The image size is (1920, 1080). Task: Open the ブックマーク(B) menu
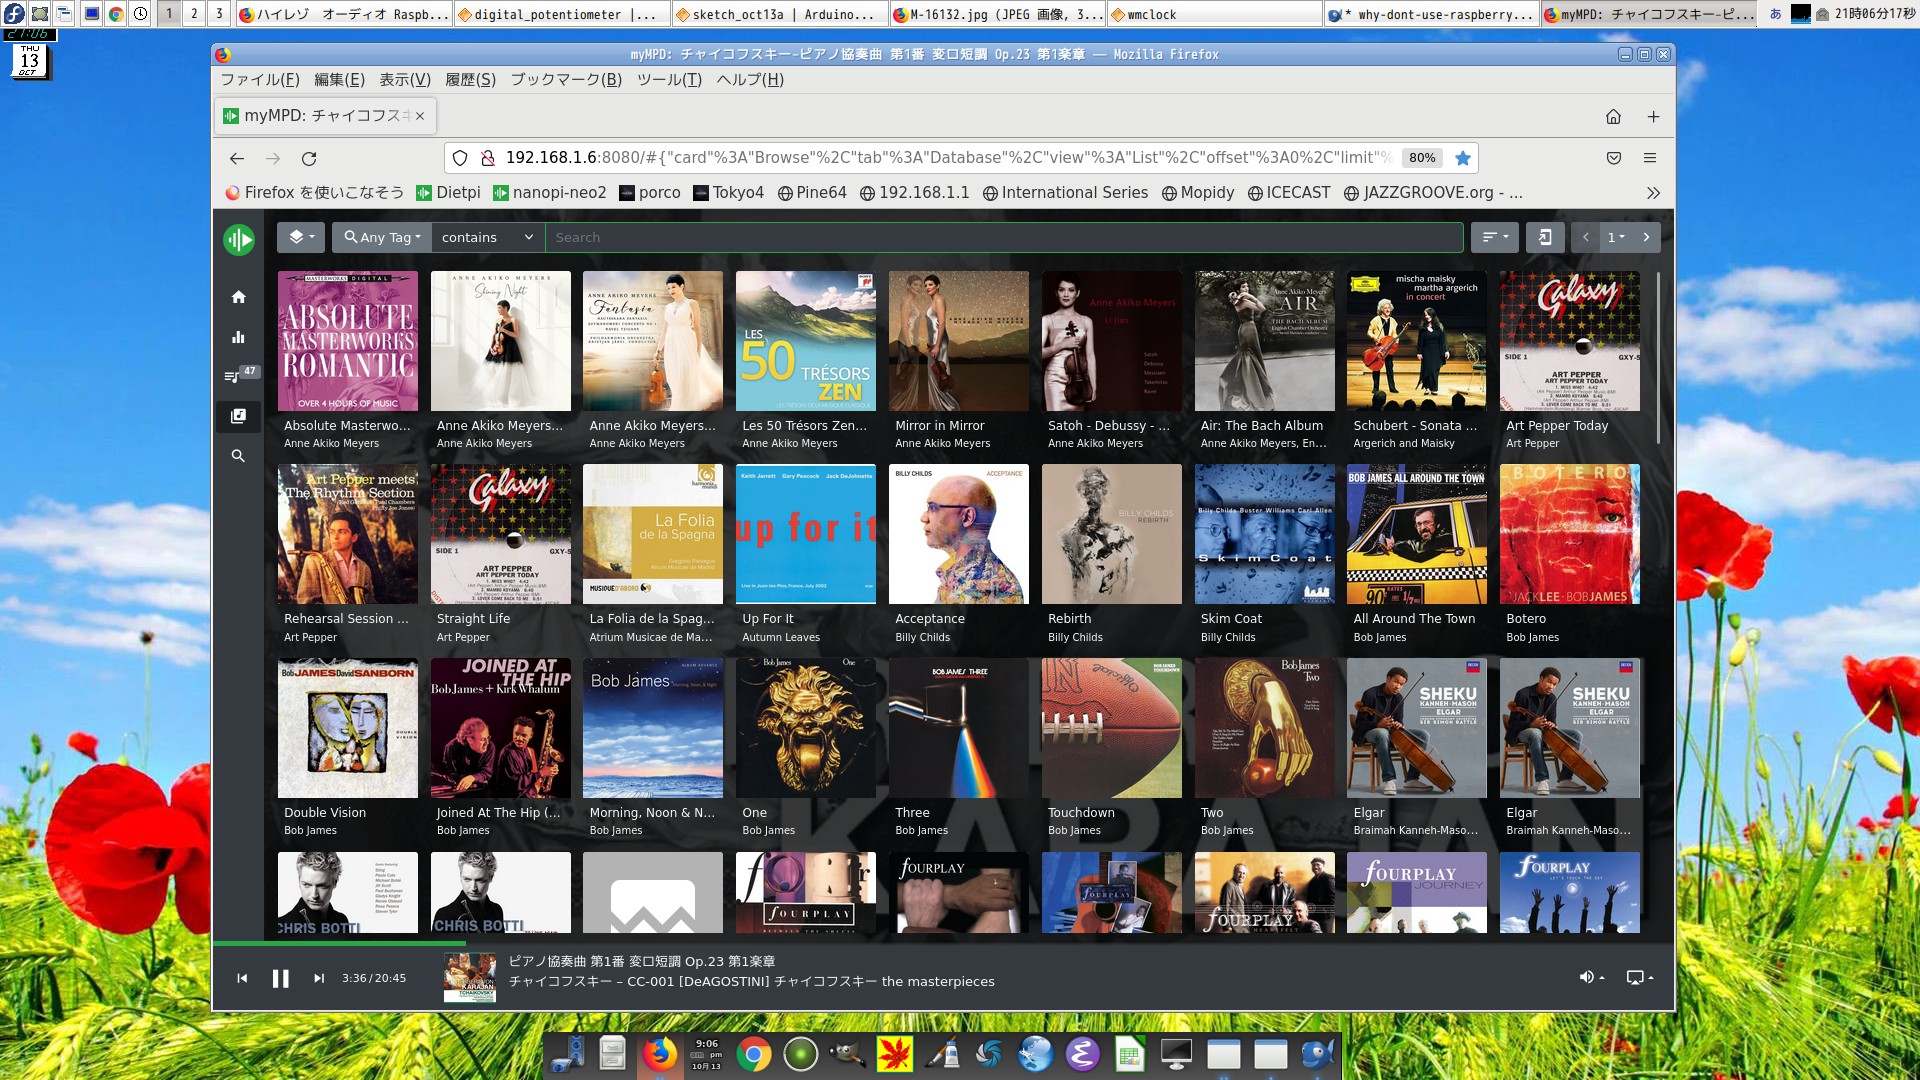coord(566,80)
